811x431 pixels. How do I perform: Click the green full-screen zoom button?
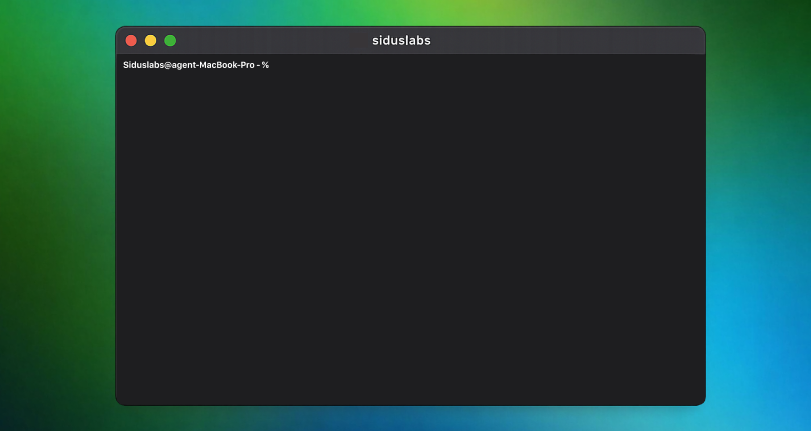[x=170, y=41]
